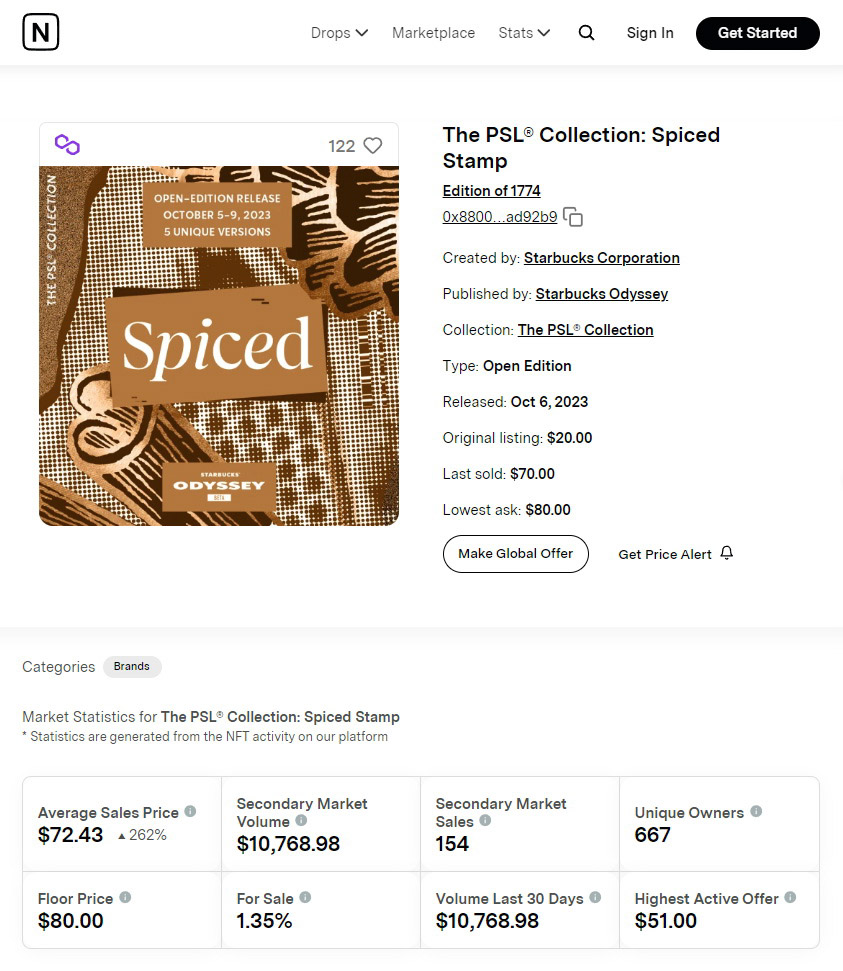
Task: Show info for Highest Active Offer
Action: tap(790, 897)
